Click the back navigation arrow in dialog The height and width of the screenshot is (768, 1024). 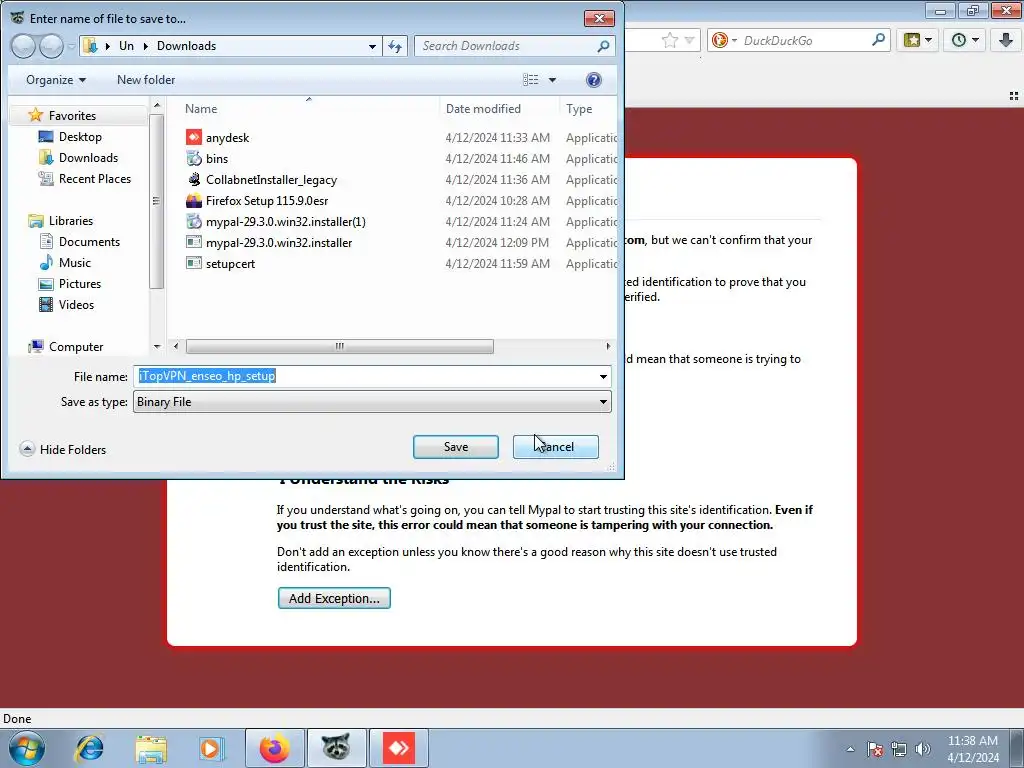(24, 46)
